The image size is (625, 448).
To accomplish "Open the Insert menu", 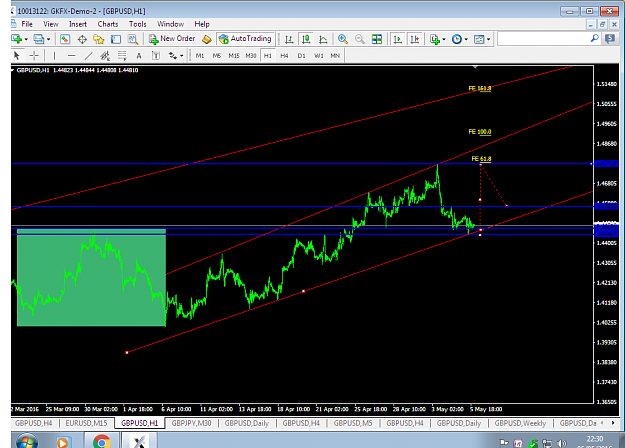I will coord(78,24).
